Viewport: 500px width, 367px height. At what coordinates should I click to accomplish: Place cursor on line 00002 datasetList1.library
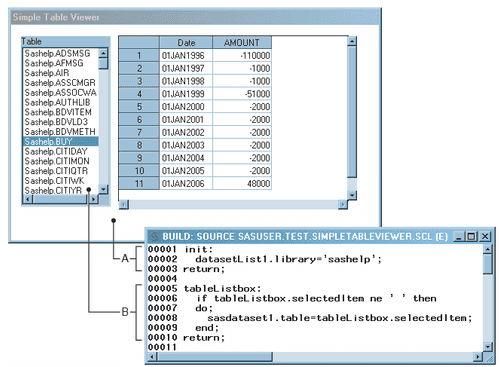[x=289, y=259]
